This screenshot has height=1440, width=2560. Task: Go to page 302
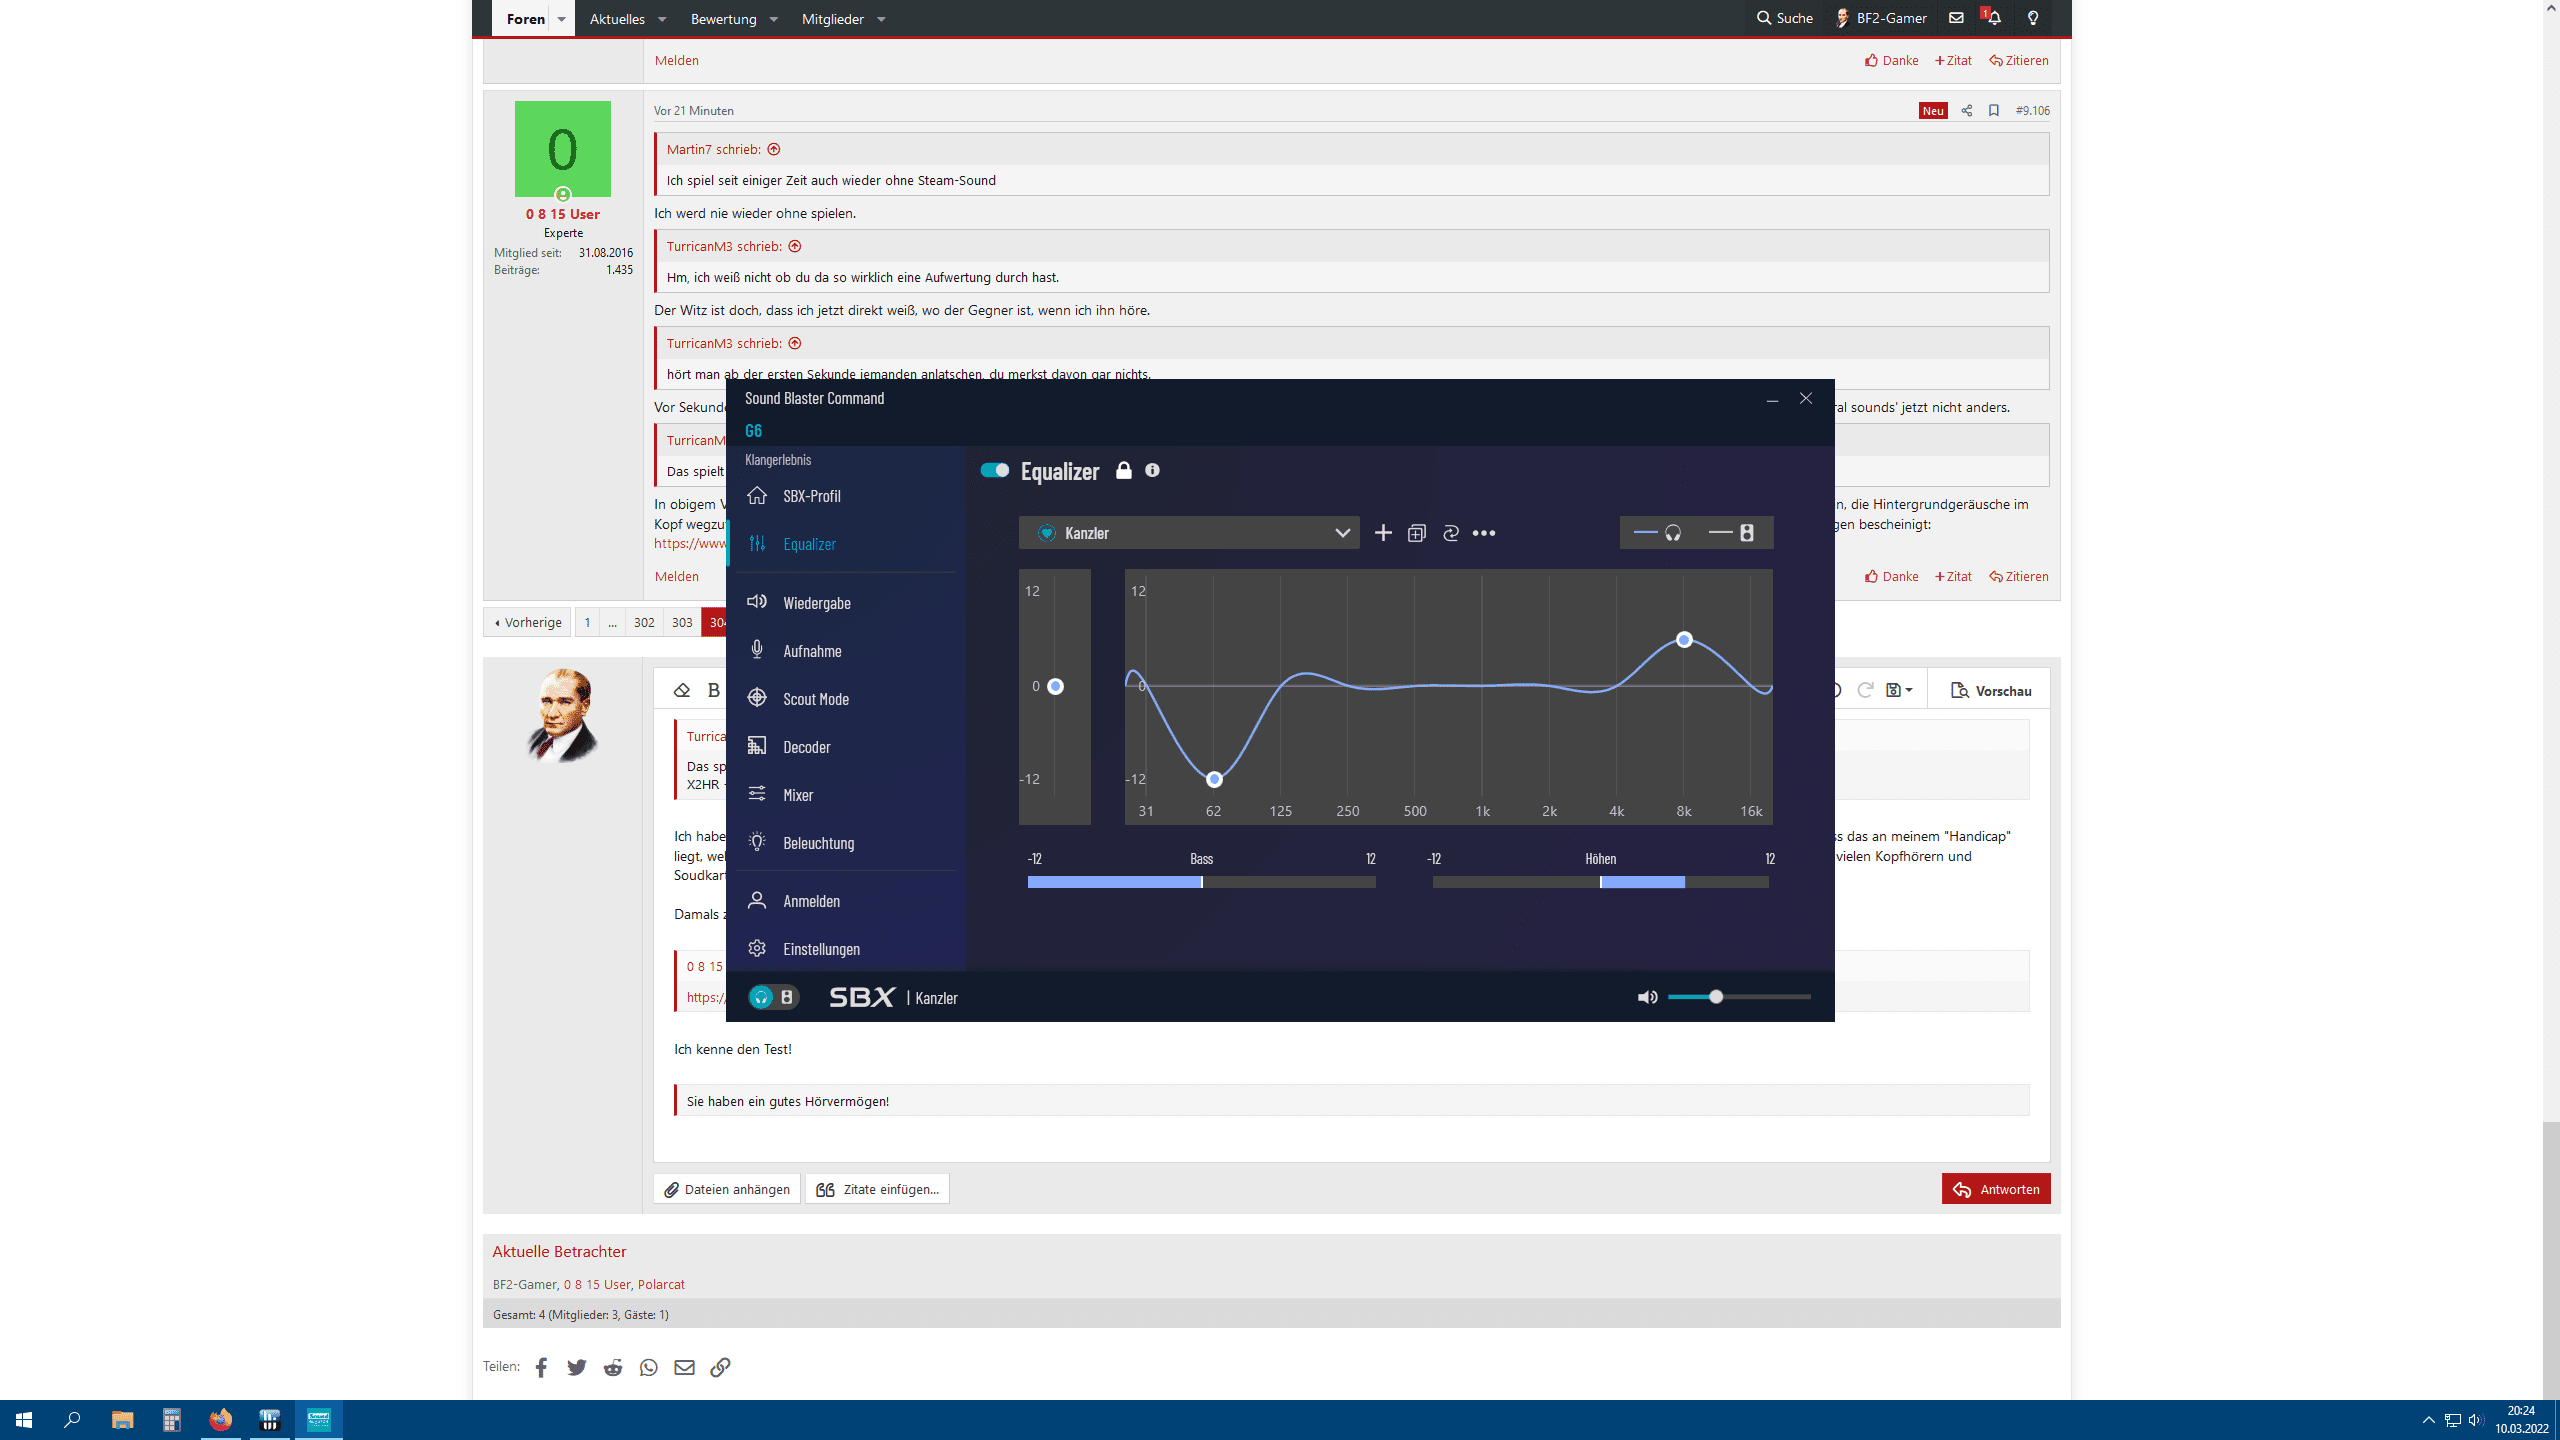coord(644,622)
